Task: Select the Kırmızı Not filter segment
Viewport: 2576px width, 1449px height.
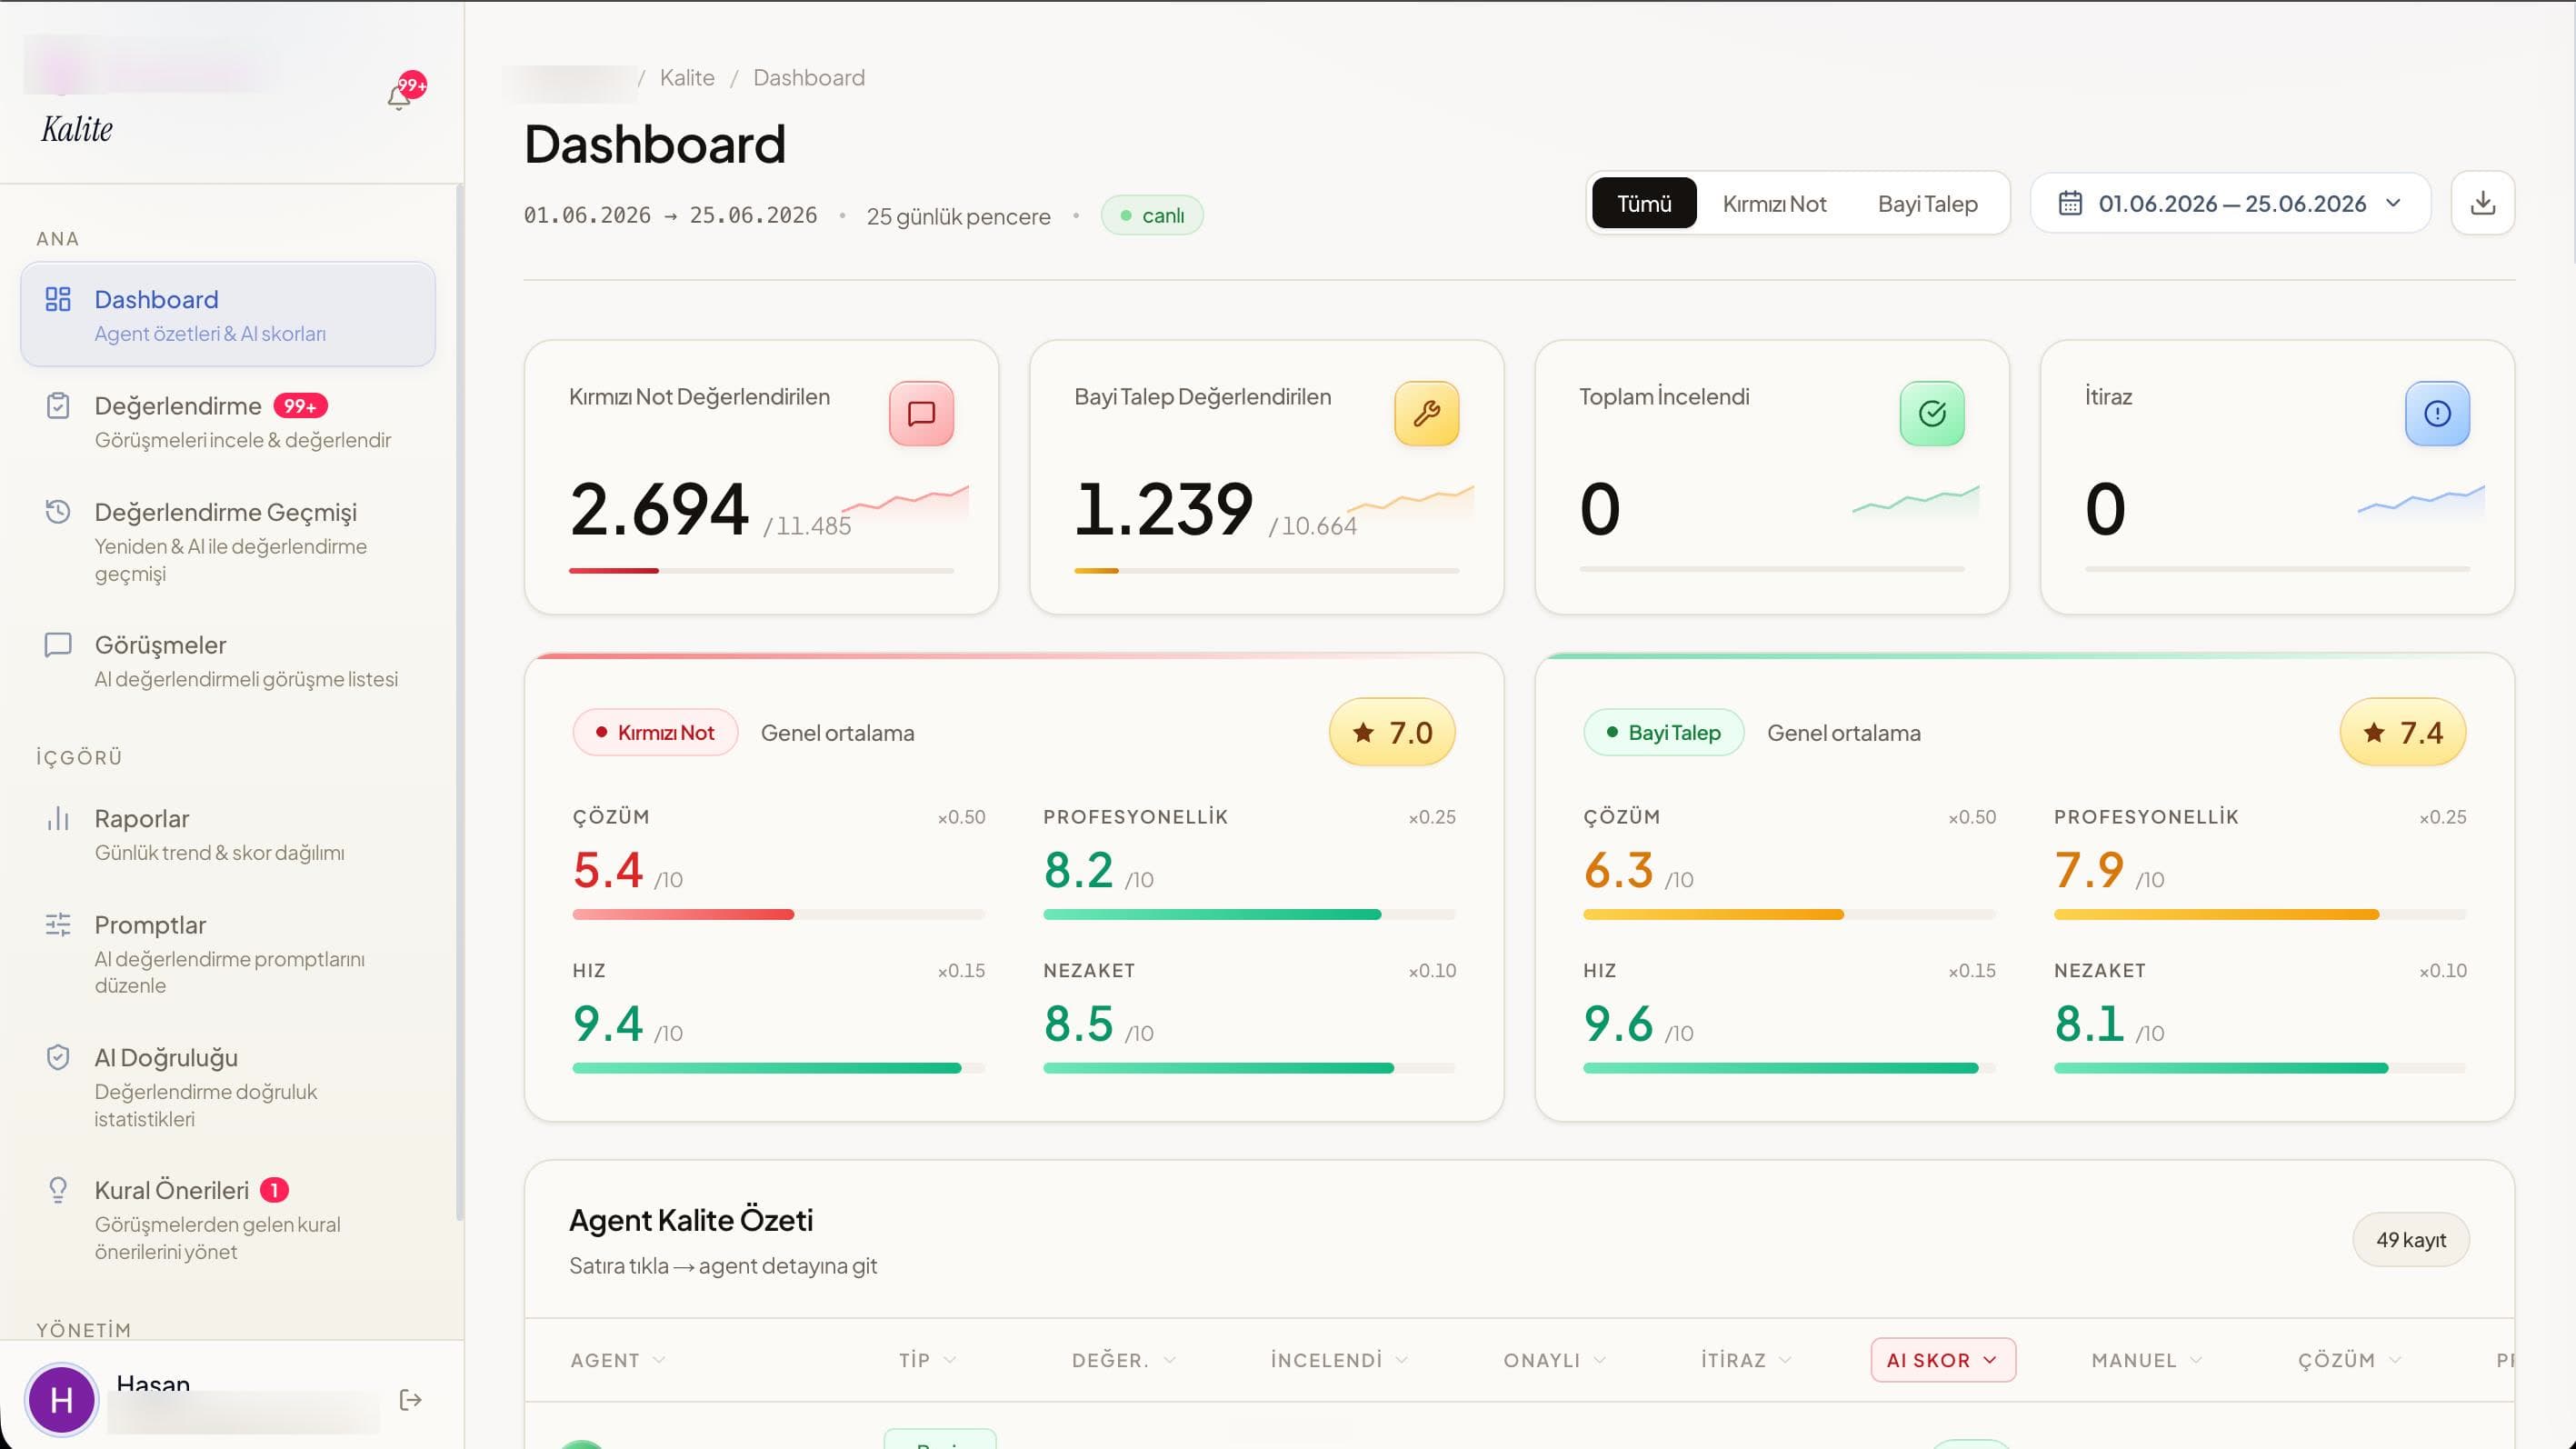Action: [1774, 204]
